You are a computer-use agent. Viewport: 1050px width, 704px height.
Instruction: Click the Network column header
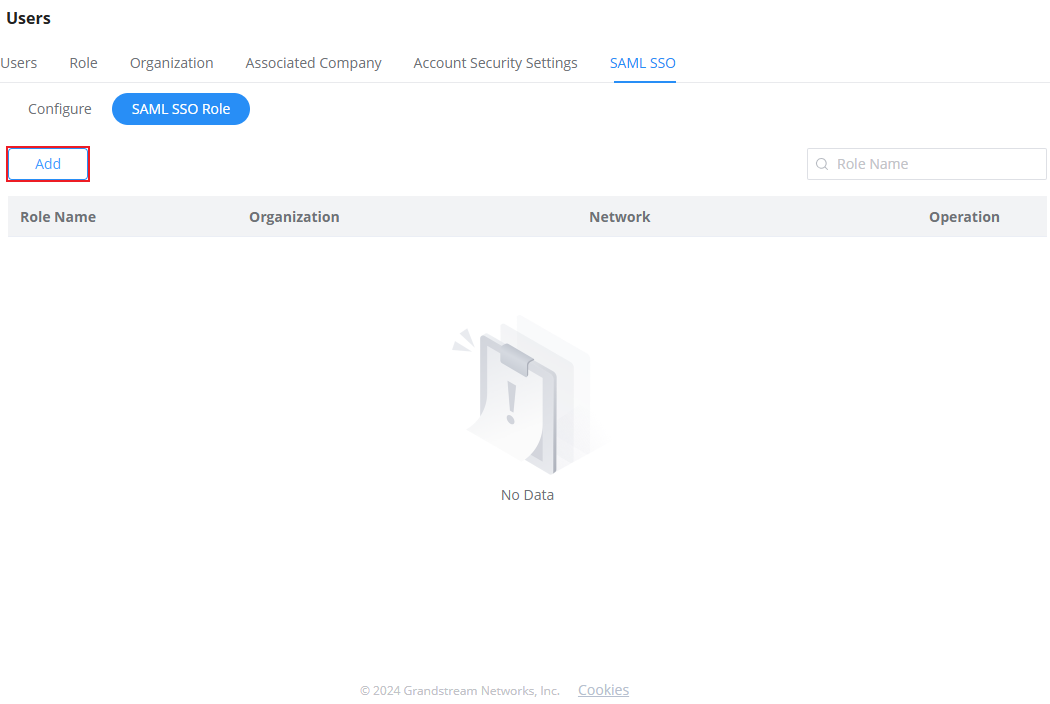619,217
